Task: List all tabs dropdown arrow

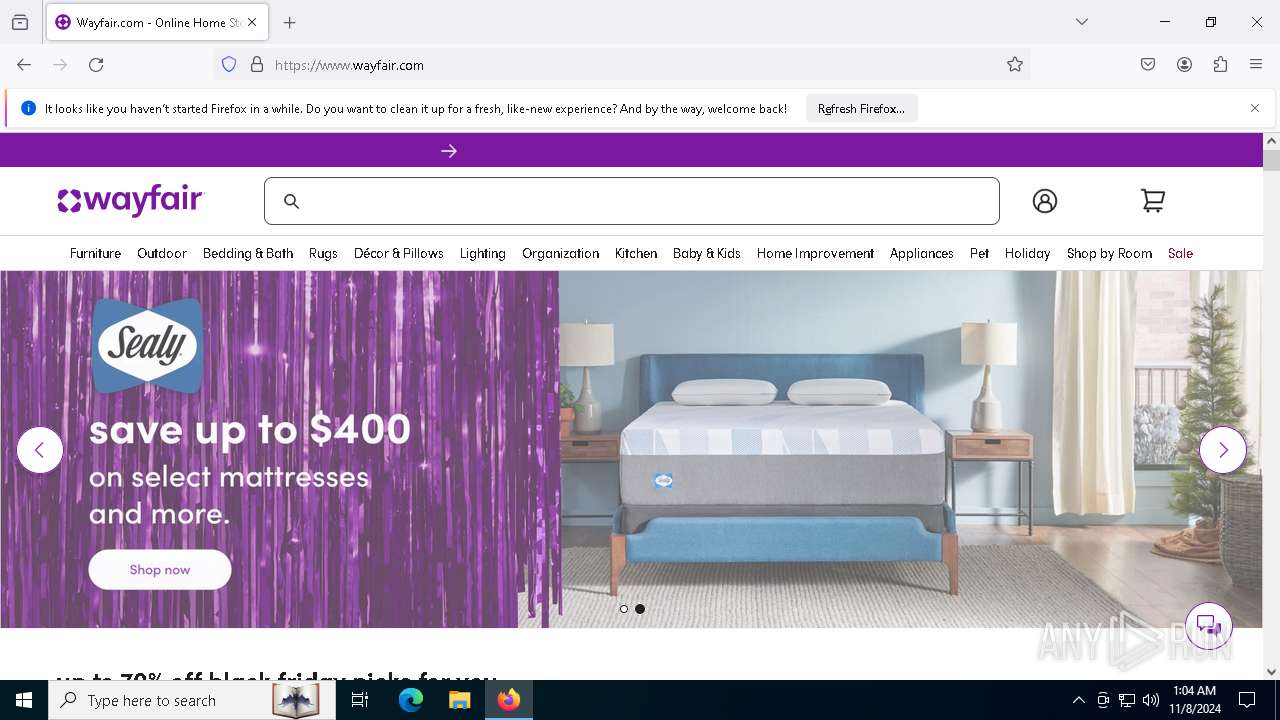Action: click(1082, 22)
